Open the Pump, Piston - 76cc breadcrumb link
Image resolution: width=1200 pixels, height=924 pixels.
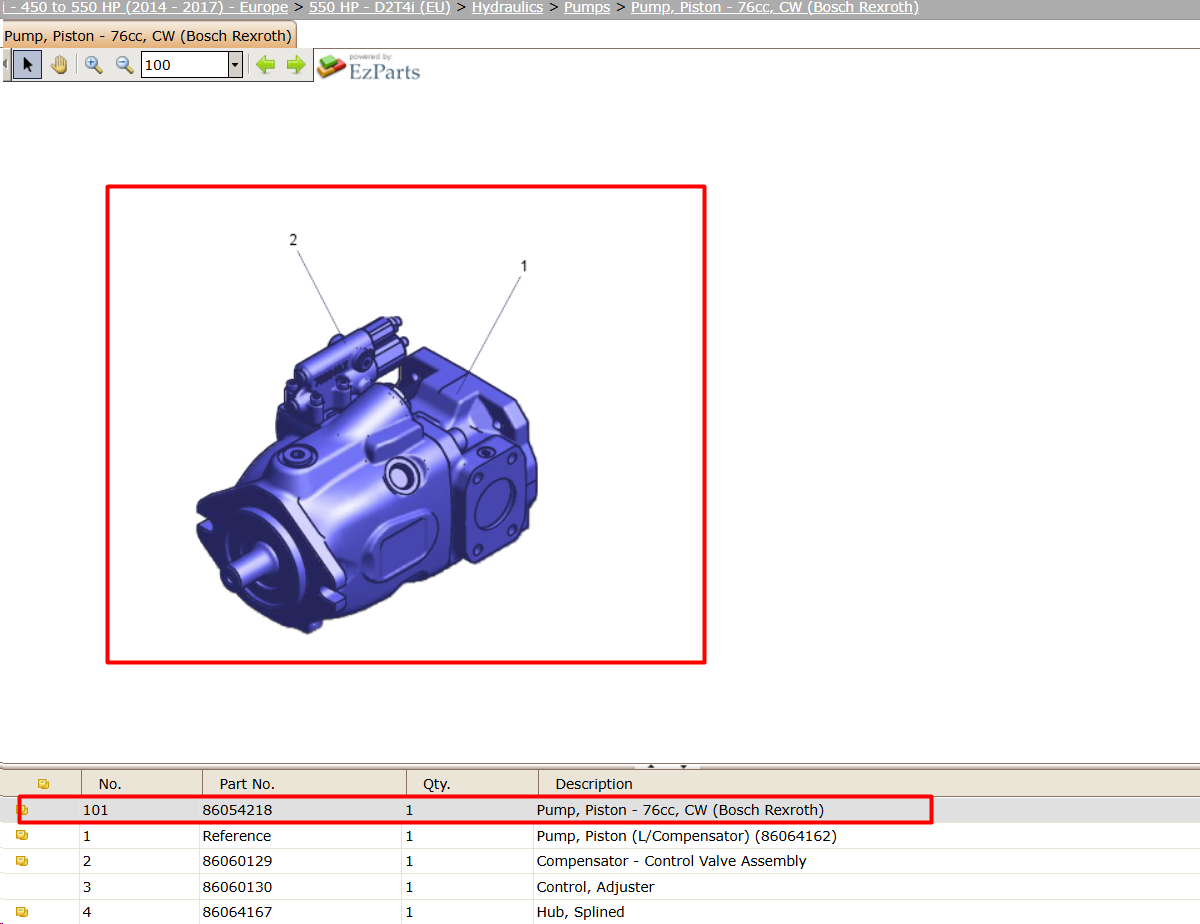pyautogui.click(x=775, y=7)
